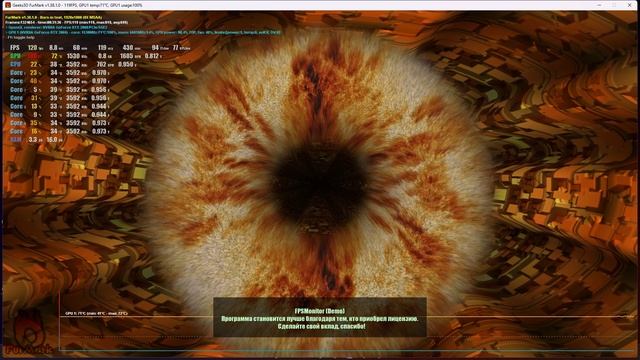Click the Core row showing 31 percent usage
Screen dimensions: 640x360
click(x=60, y=98)
